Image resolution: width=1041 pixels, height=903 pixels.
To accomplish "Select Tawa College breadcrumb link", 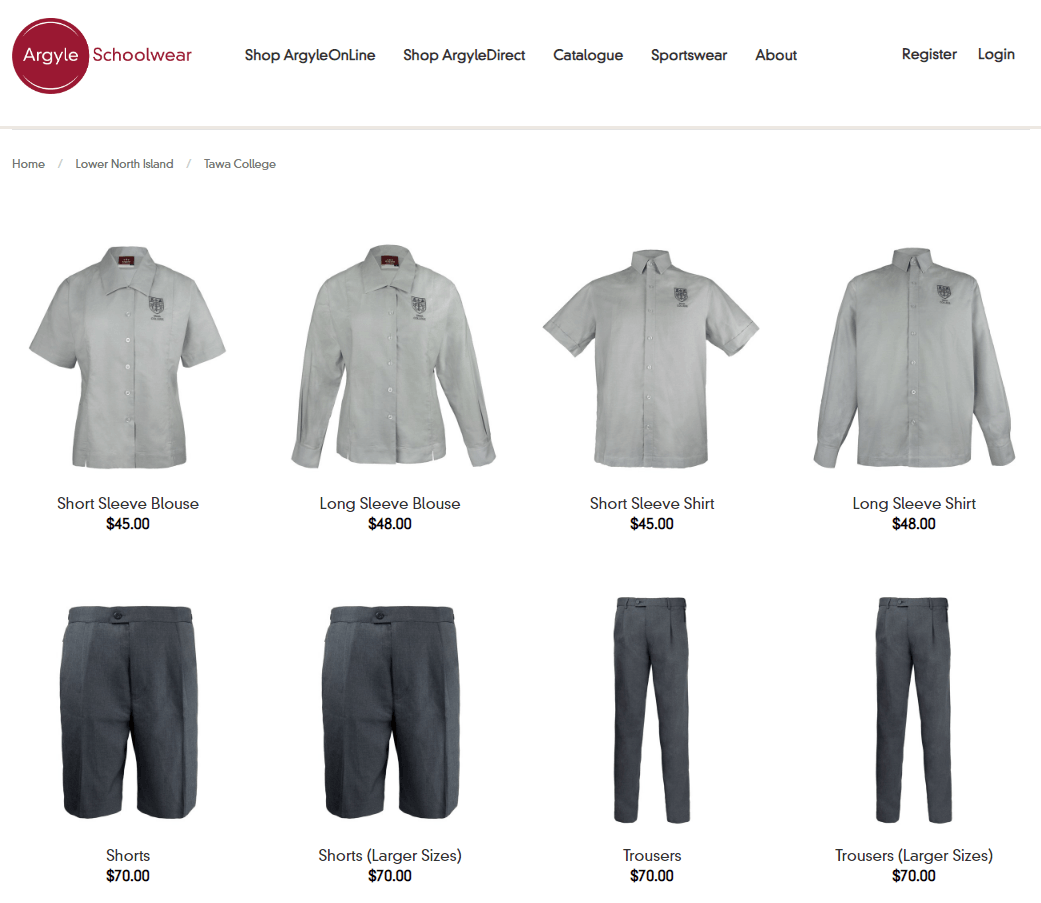I will [x=240, y=164].
